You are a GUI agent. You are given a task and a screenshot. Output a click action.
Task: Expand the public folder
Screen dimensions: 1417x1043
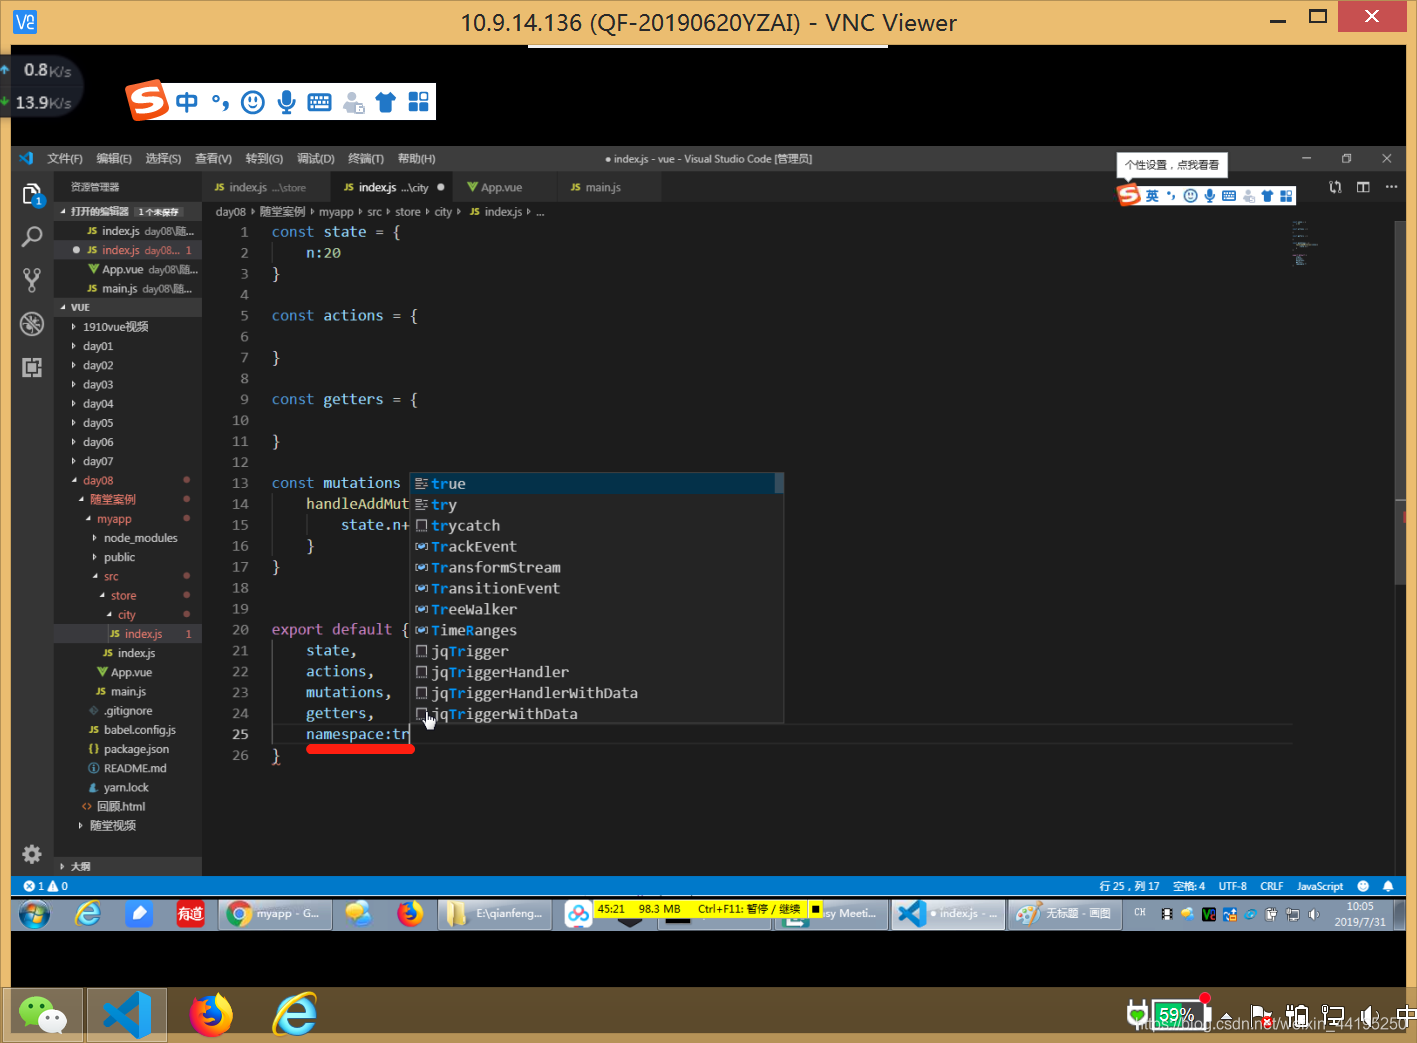click(128, 557)
